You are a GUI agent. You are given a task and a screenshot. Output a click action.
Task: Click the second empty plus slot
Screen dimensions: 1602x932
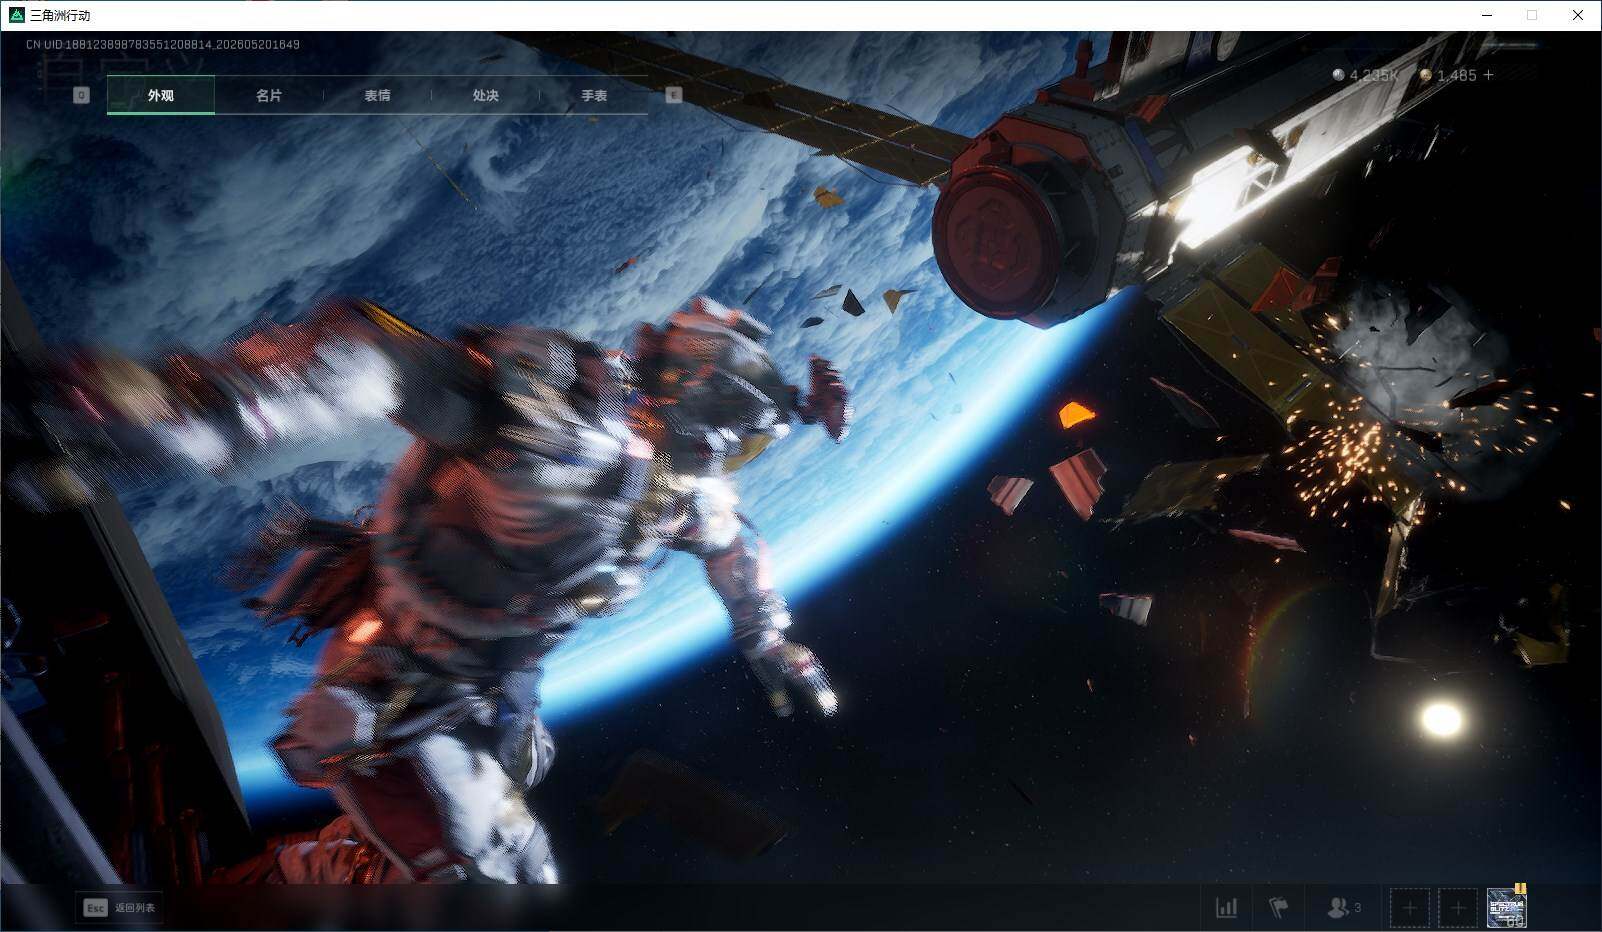[x=1458, y=908]
